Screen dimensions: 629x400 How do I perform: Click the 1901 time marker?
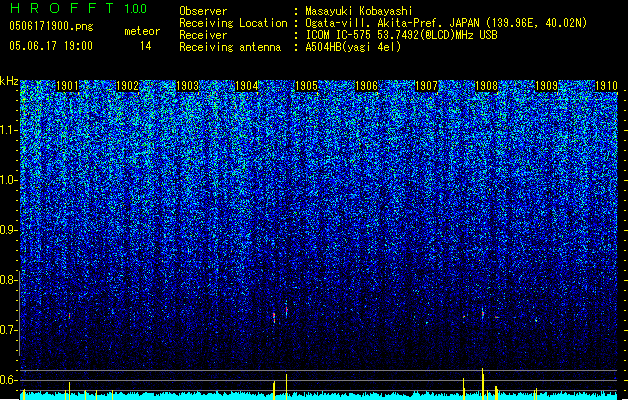tap(67, 86)
